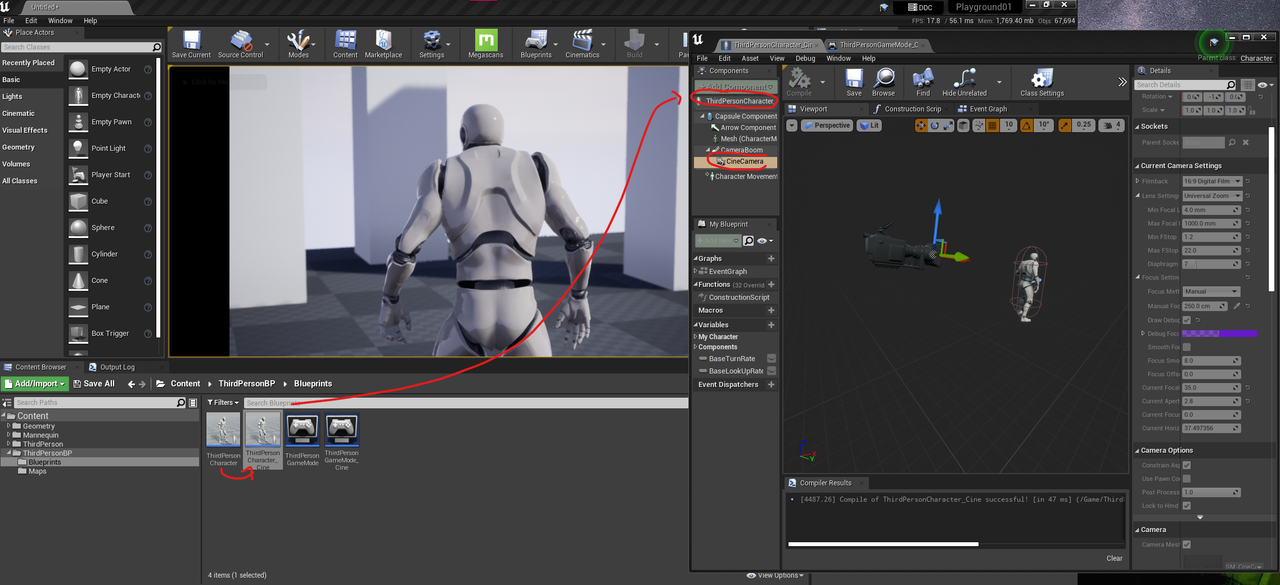Open Source Control in the main toolbar
This screenshot has height=585, width=1280.
(x=240, y=44)
